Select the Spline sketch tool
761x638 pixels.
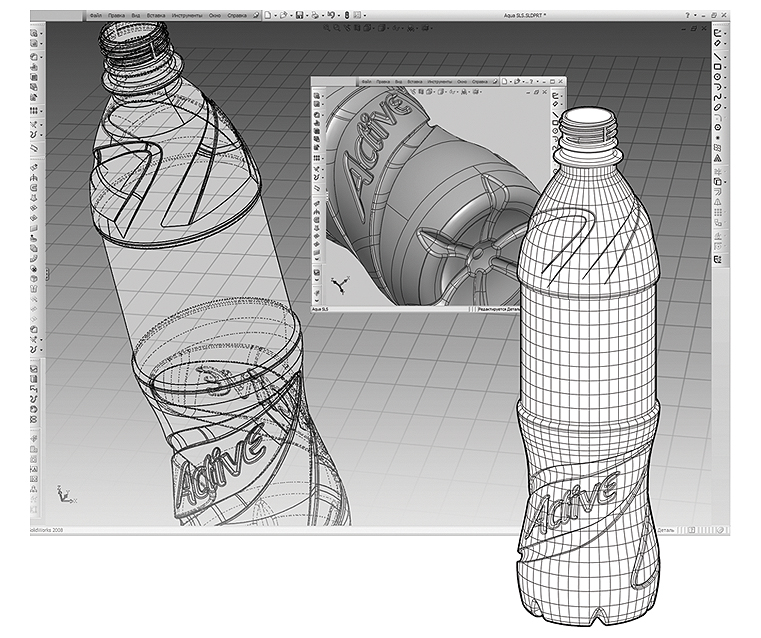717,97
